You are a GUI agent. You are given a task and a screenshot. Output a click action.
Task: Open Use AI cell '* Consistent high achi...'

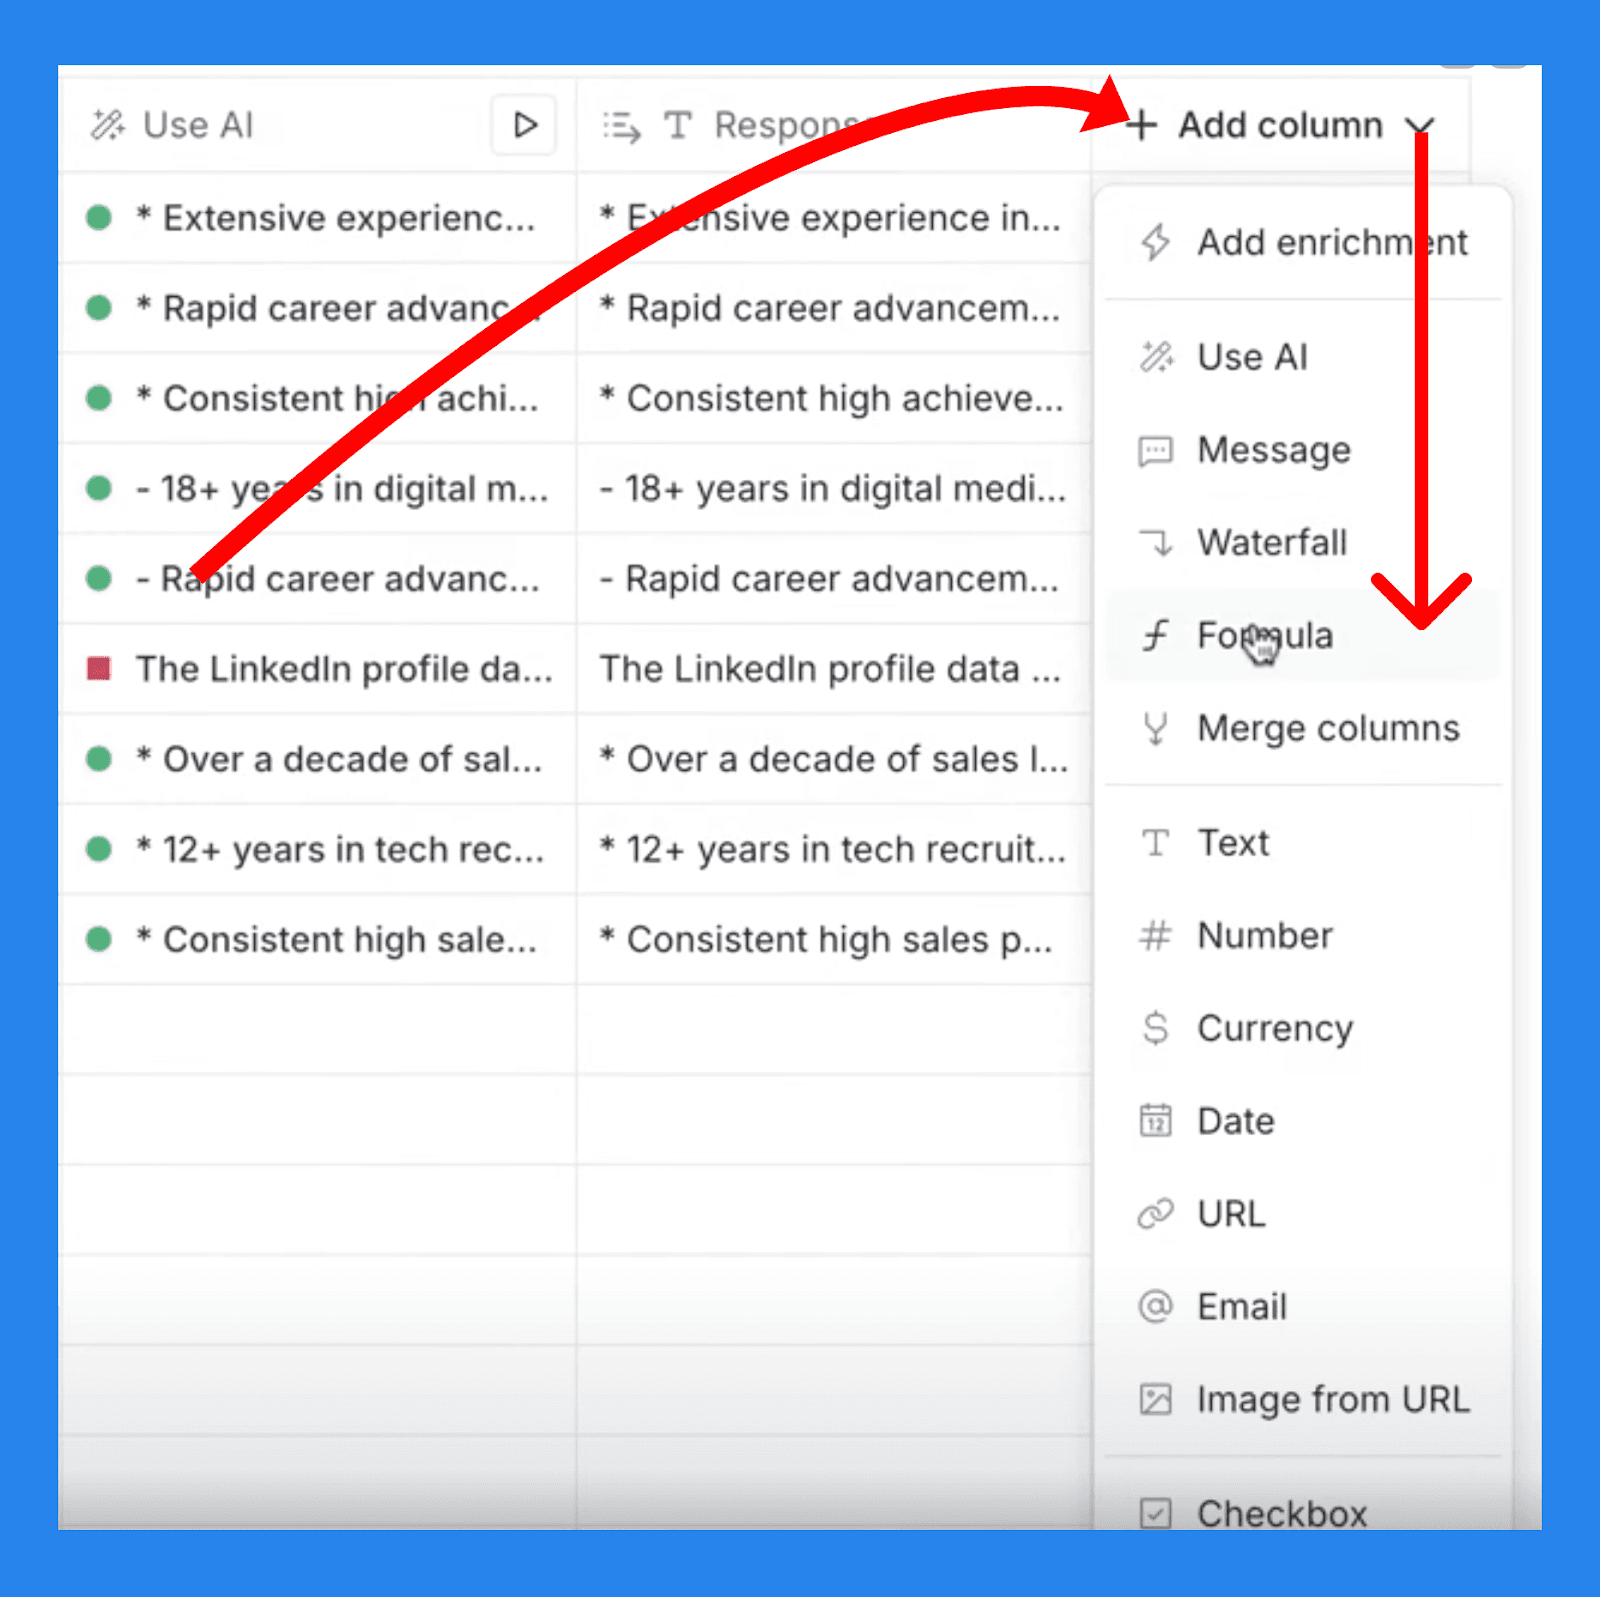[x=317, y=398]
